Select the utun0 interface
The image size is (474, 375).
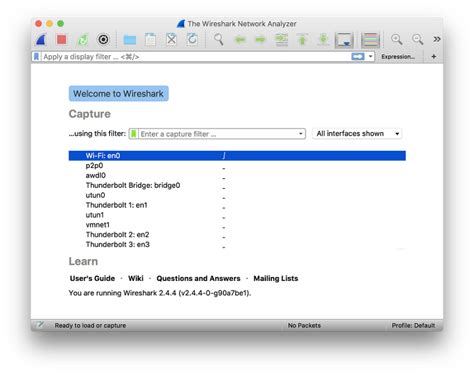click(237, 195)
